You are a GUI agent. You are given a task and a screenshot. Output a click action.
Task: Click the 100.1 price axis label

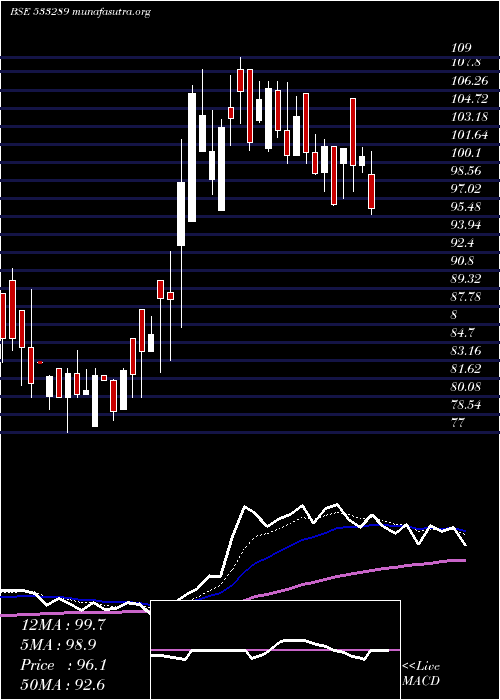(x=466, y=153)
